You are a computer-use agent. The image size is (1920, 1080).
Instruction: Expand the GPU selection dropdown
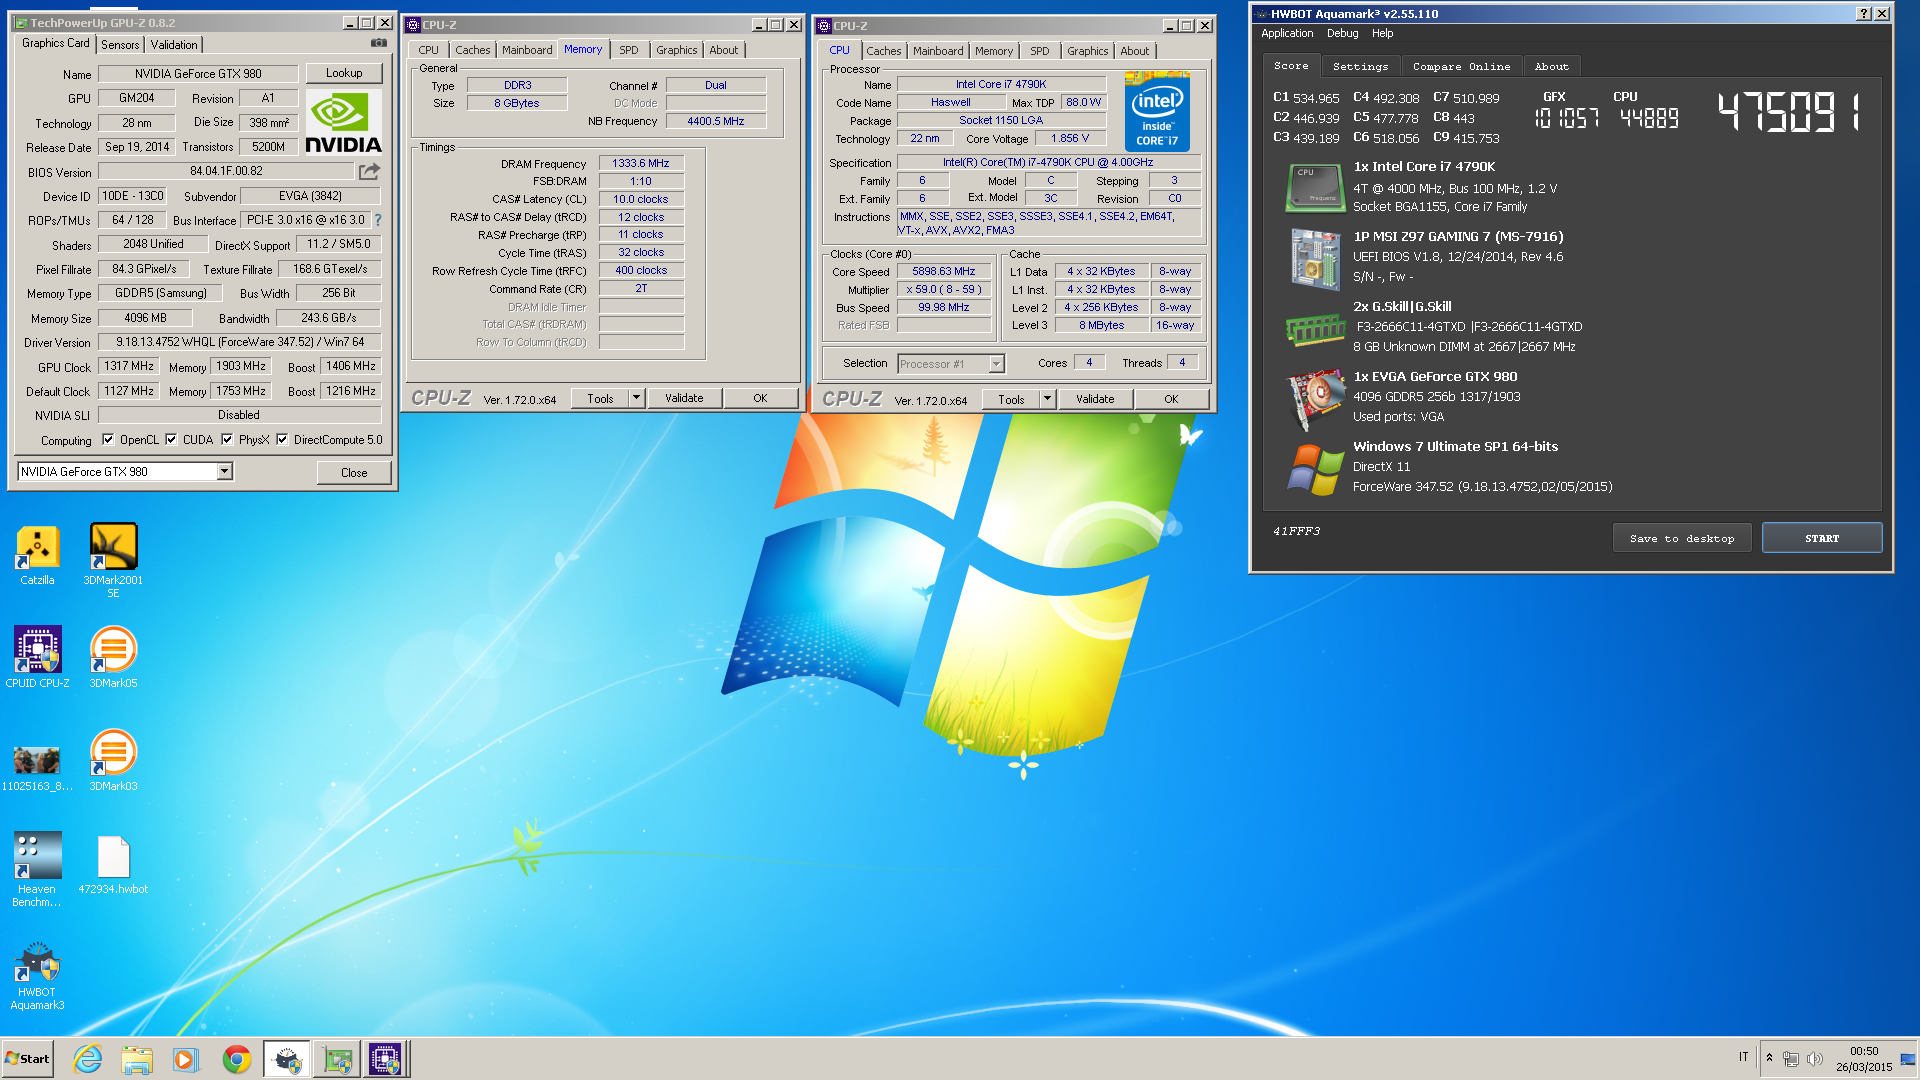tap(225, 472)
